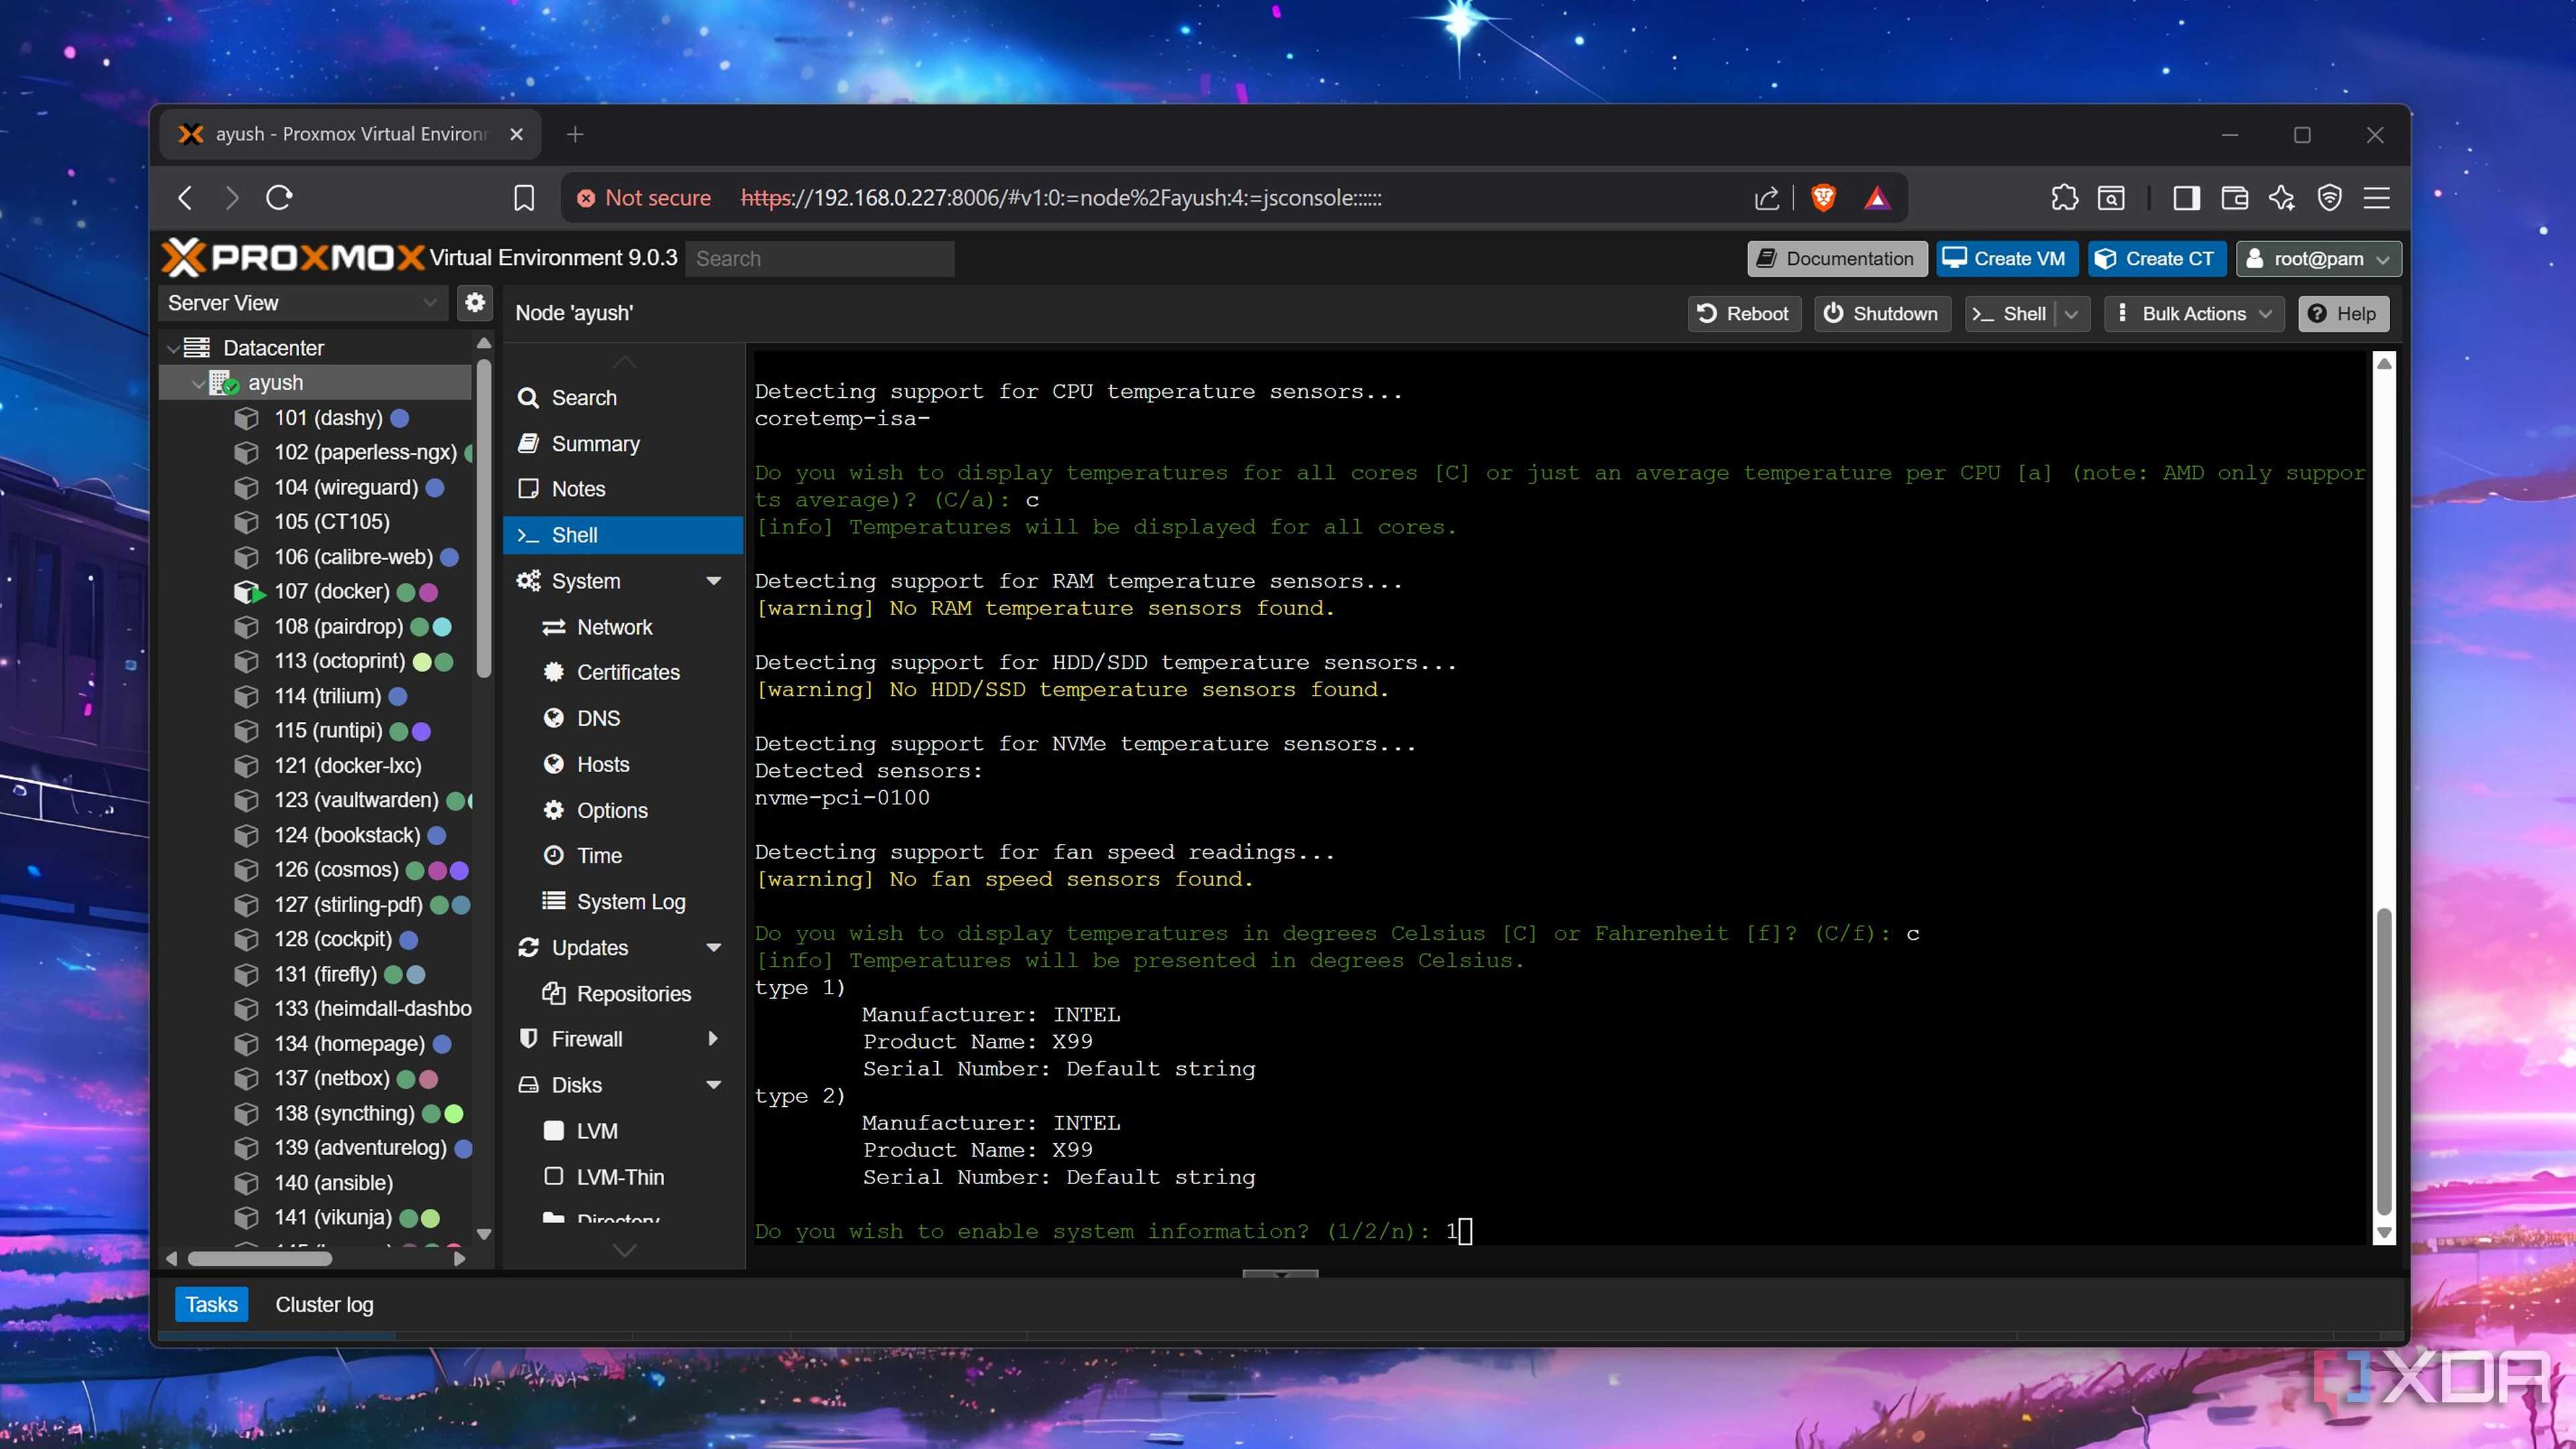Click the Create VM button
Image resolution: width=2576 pixels, height=1449 pixels.
(2006, 259)
